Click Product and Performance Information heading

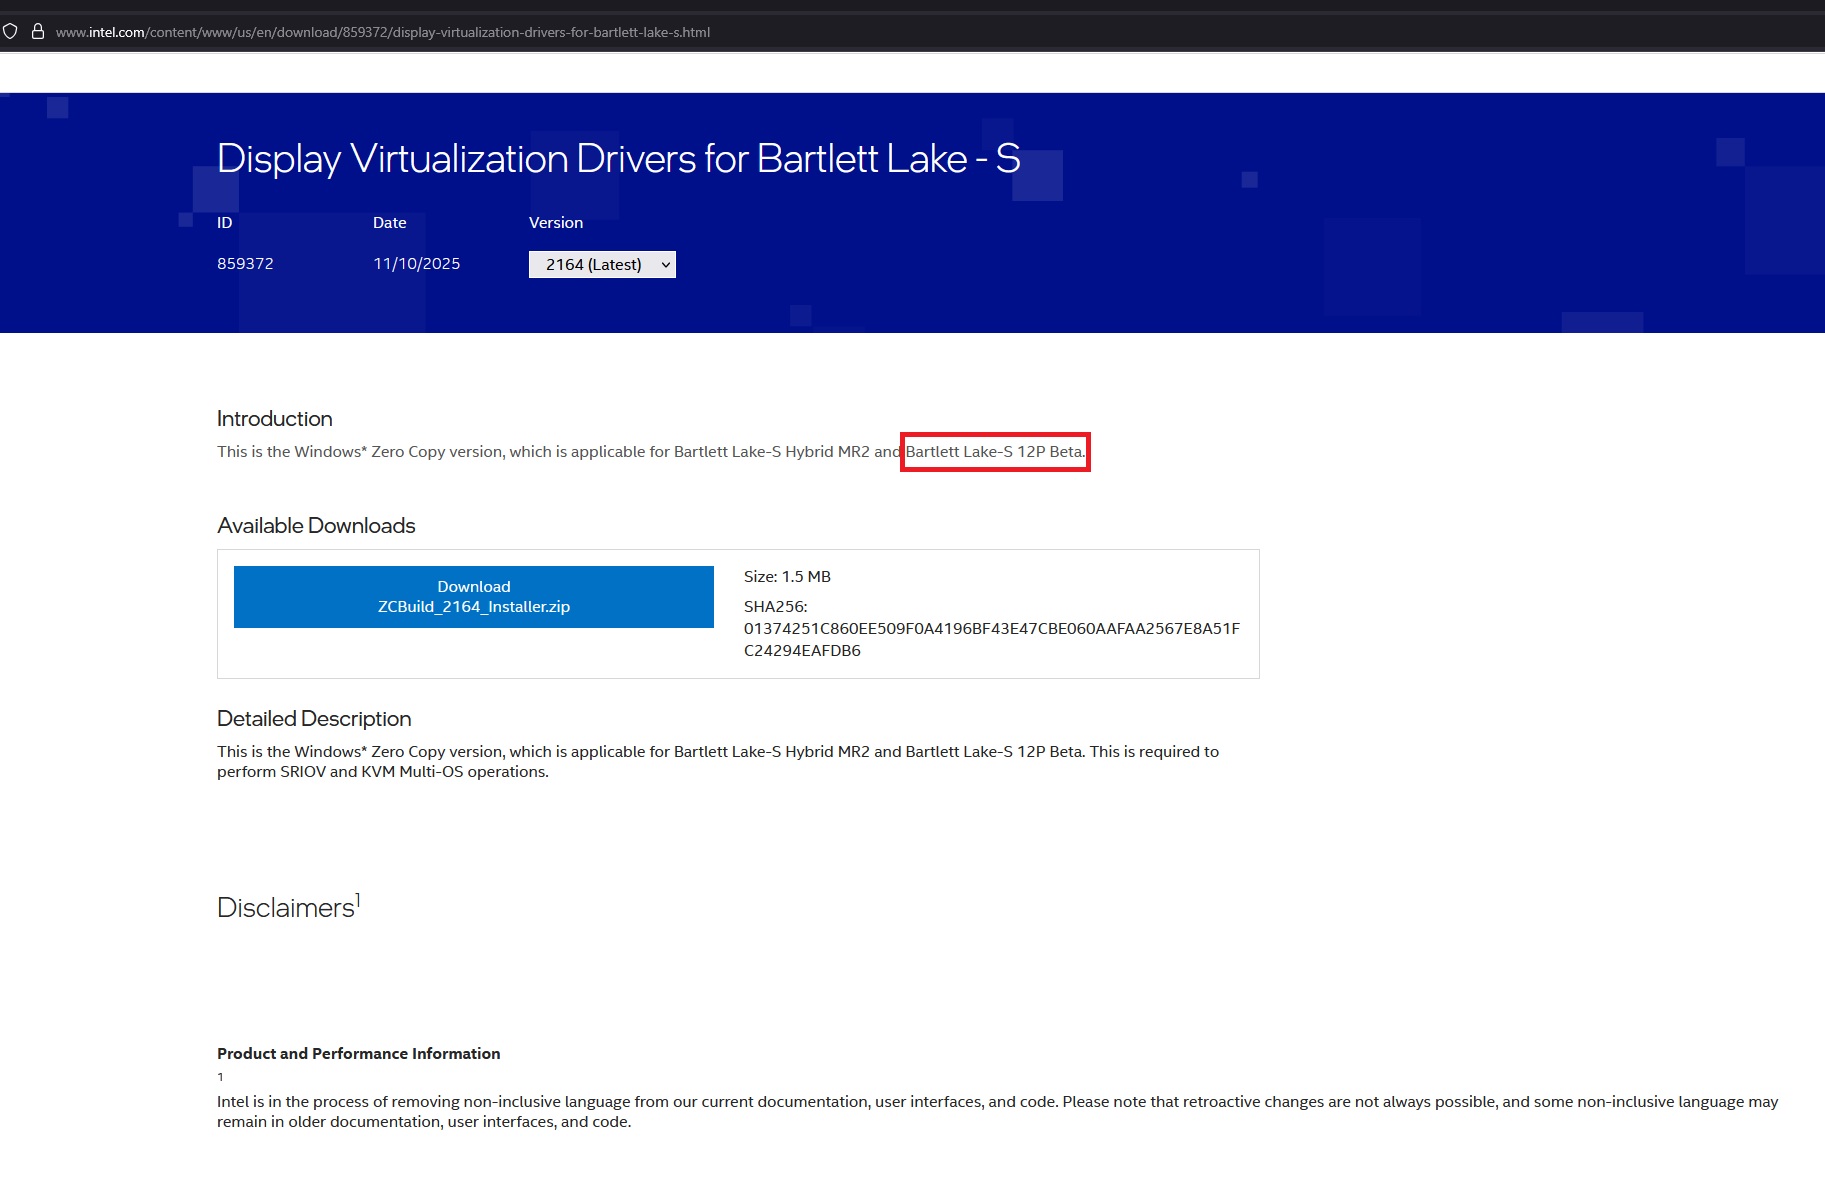pyautogui.click(x=359, y=1054)
